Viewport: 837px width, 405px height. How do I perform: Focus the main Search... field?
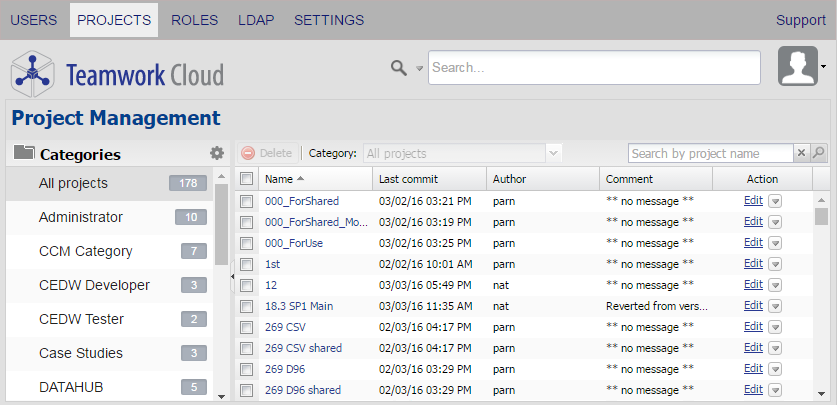pyautogui.click(x=594, y=67)
